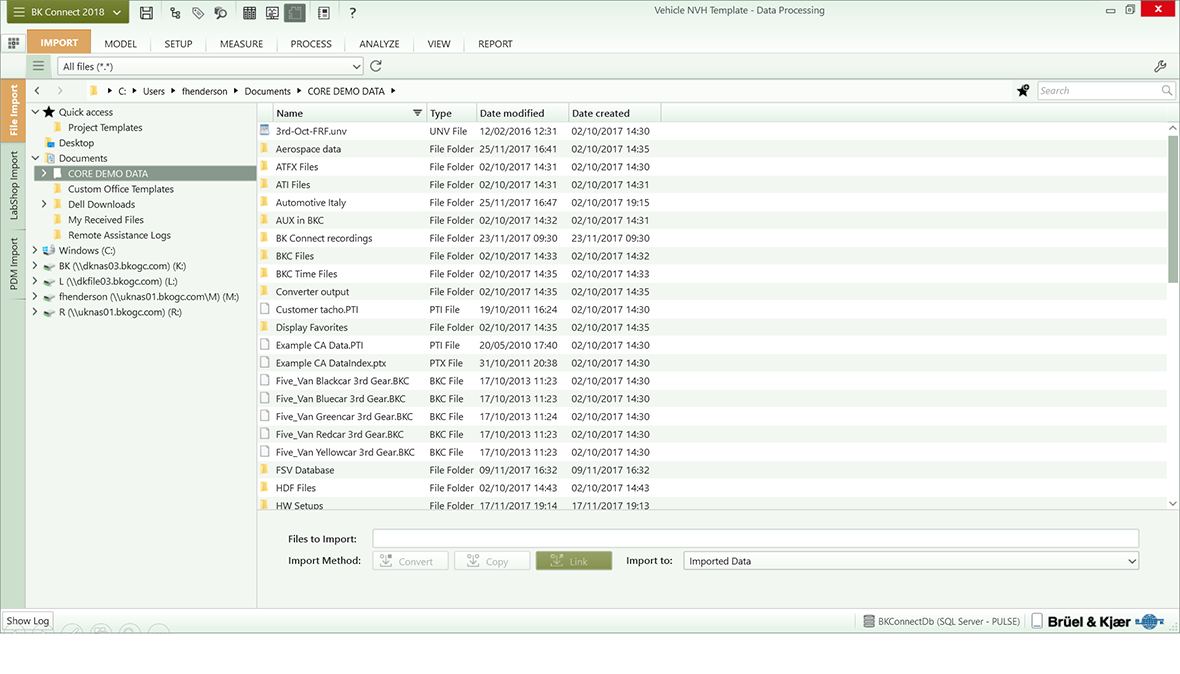Refresh the file list with the reload icon
The width and height of the screenshot is (1180, 674).
(376, 66)
